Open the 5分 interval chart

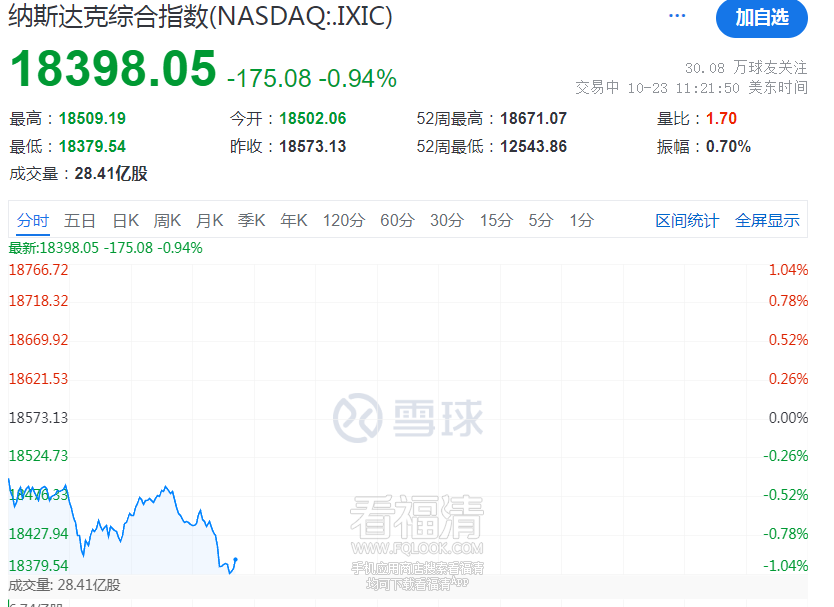(x=540, y=221)
